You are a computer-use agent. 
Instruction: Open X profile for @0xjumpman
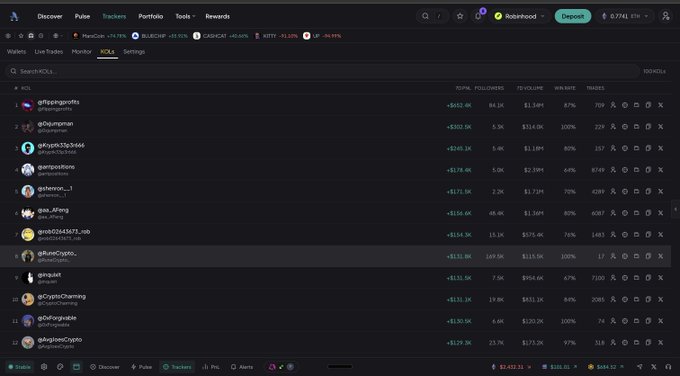click(660, 127)
